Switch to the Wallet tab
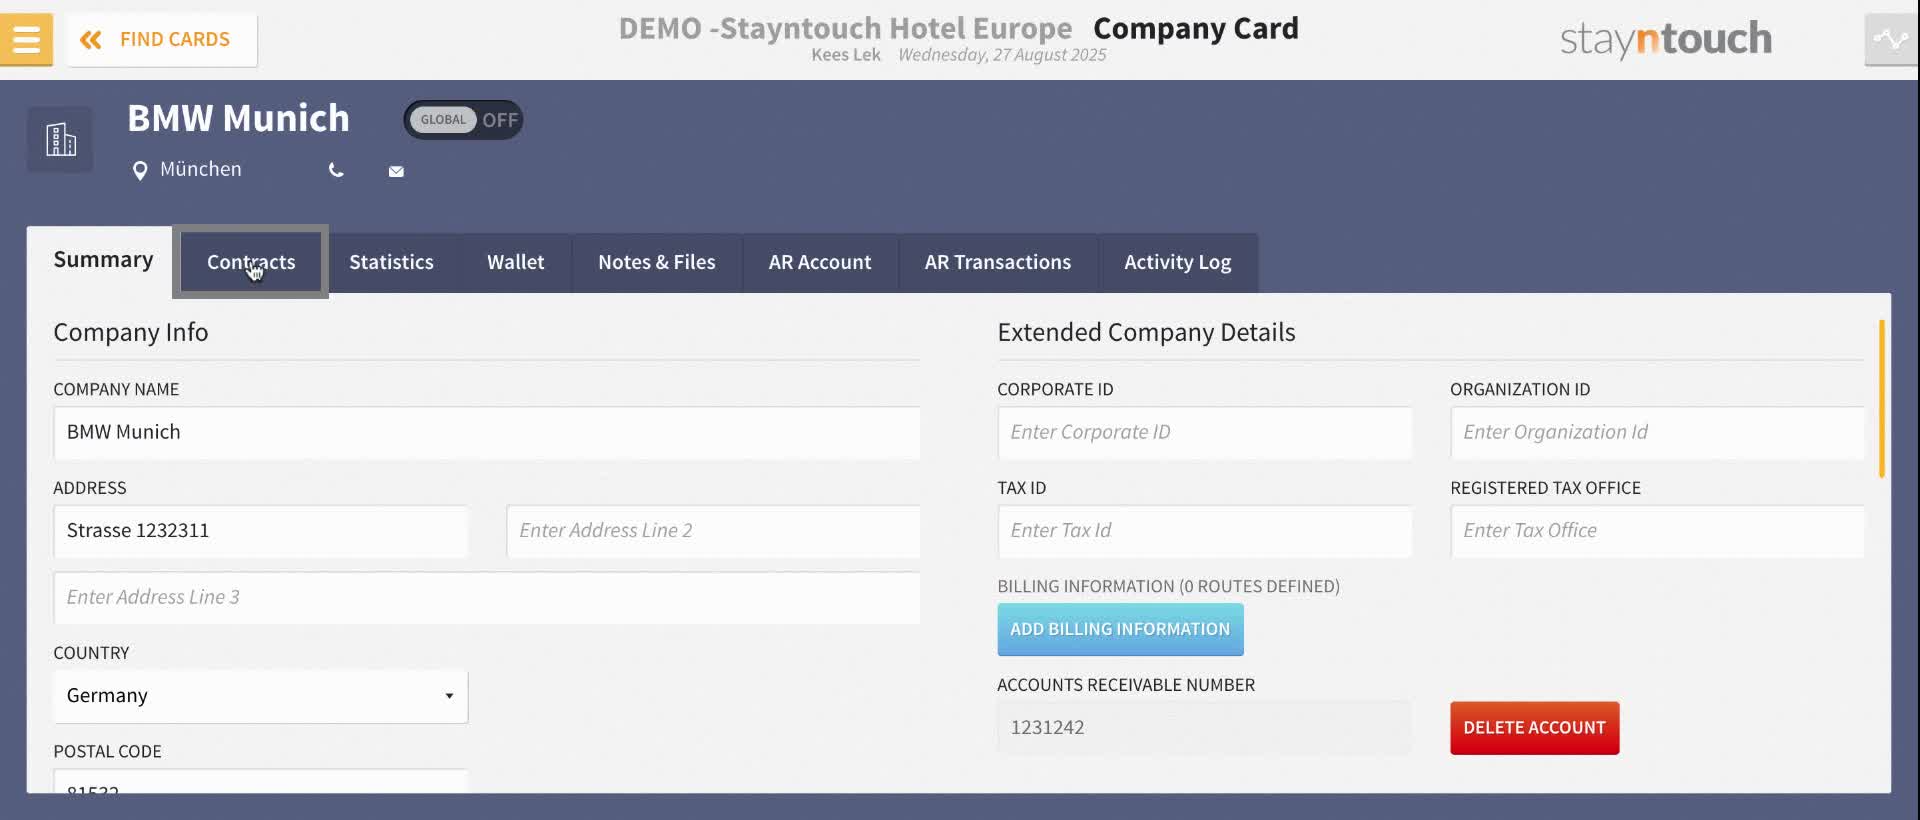 pyautogui.click(x=516, y=262)
